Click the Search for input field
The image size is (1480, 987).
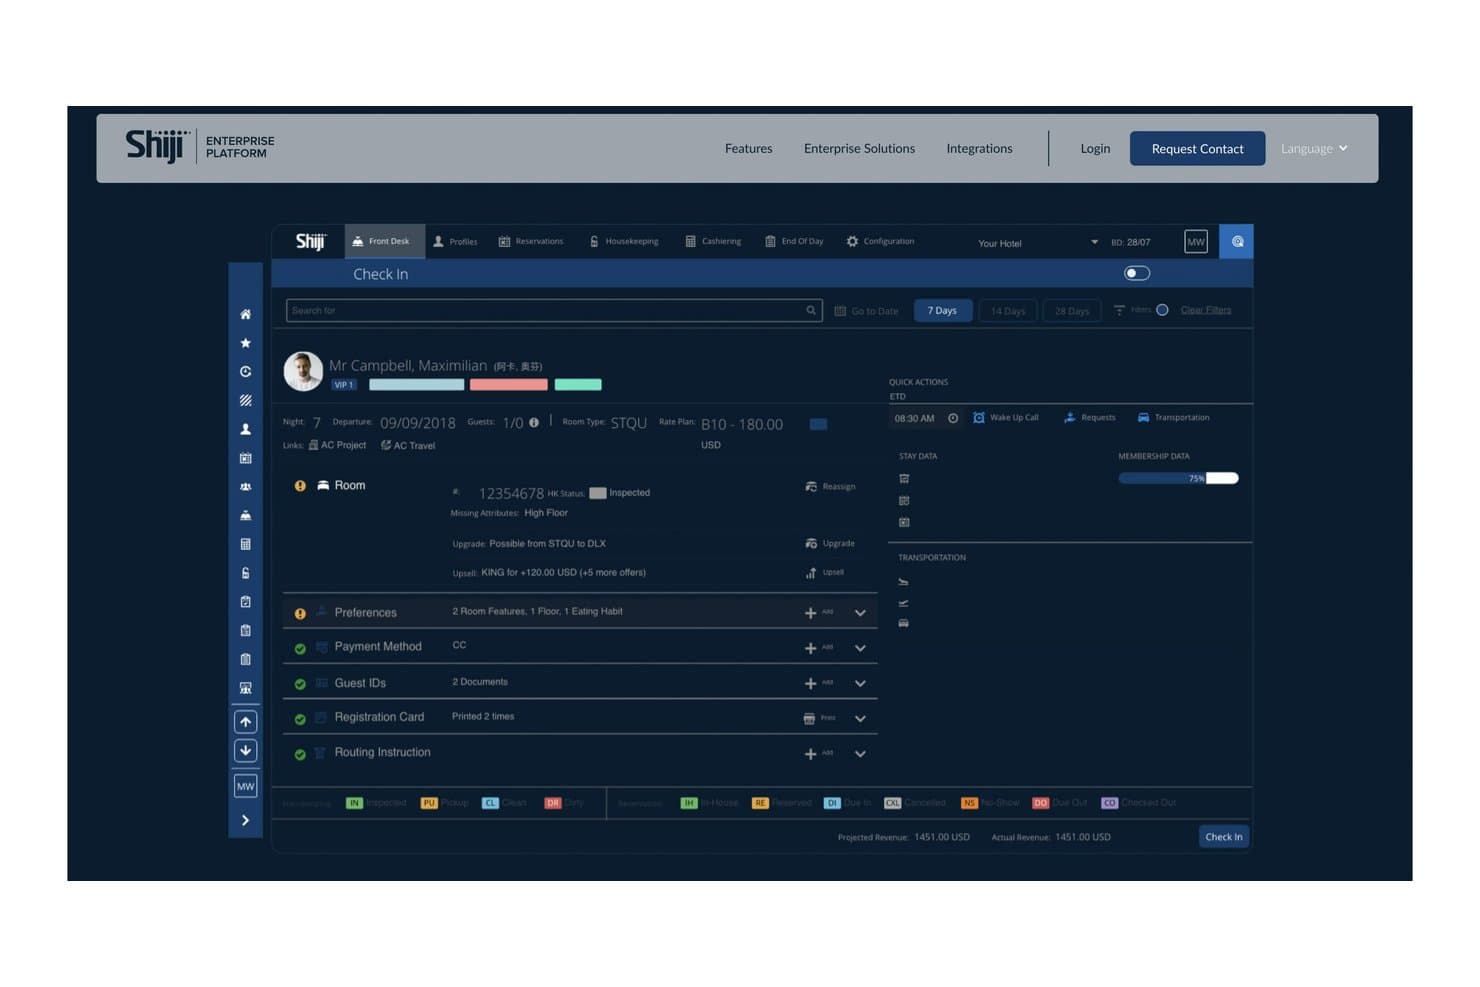(x=554, y=310)
